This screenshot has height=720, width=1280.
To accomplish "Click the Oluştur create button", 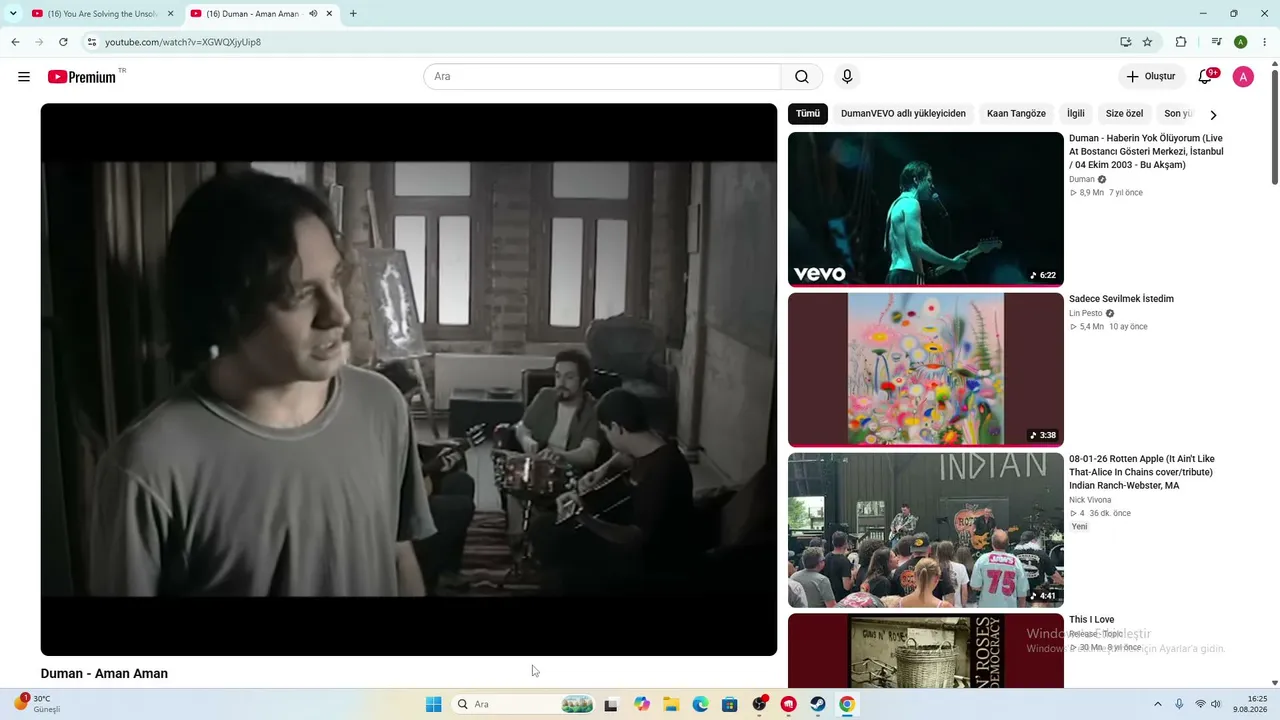I will click(x=1152, y=77).
